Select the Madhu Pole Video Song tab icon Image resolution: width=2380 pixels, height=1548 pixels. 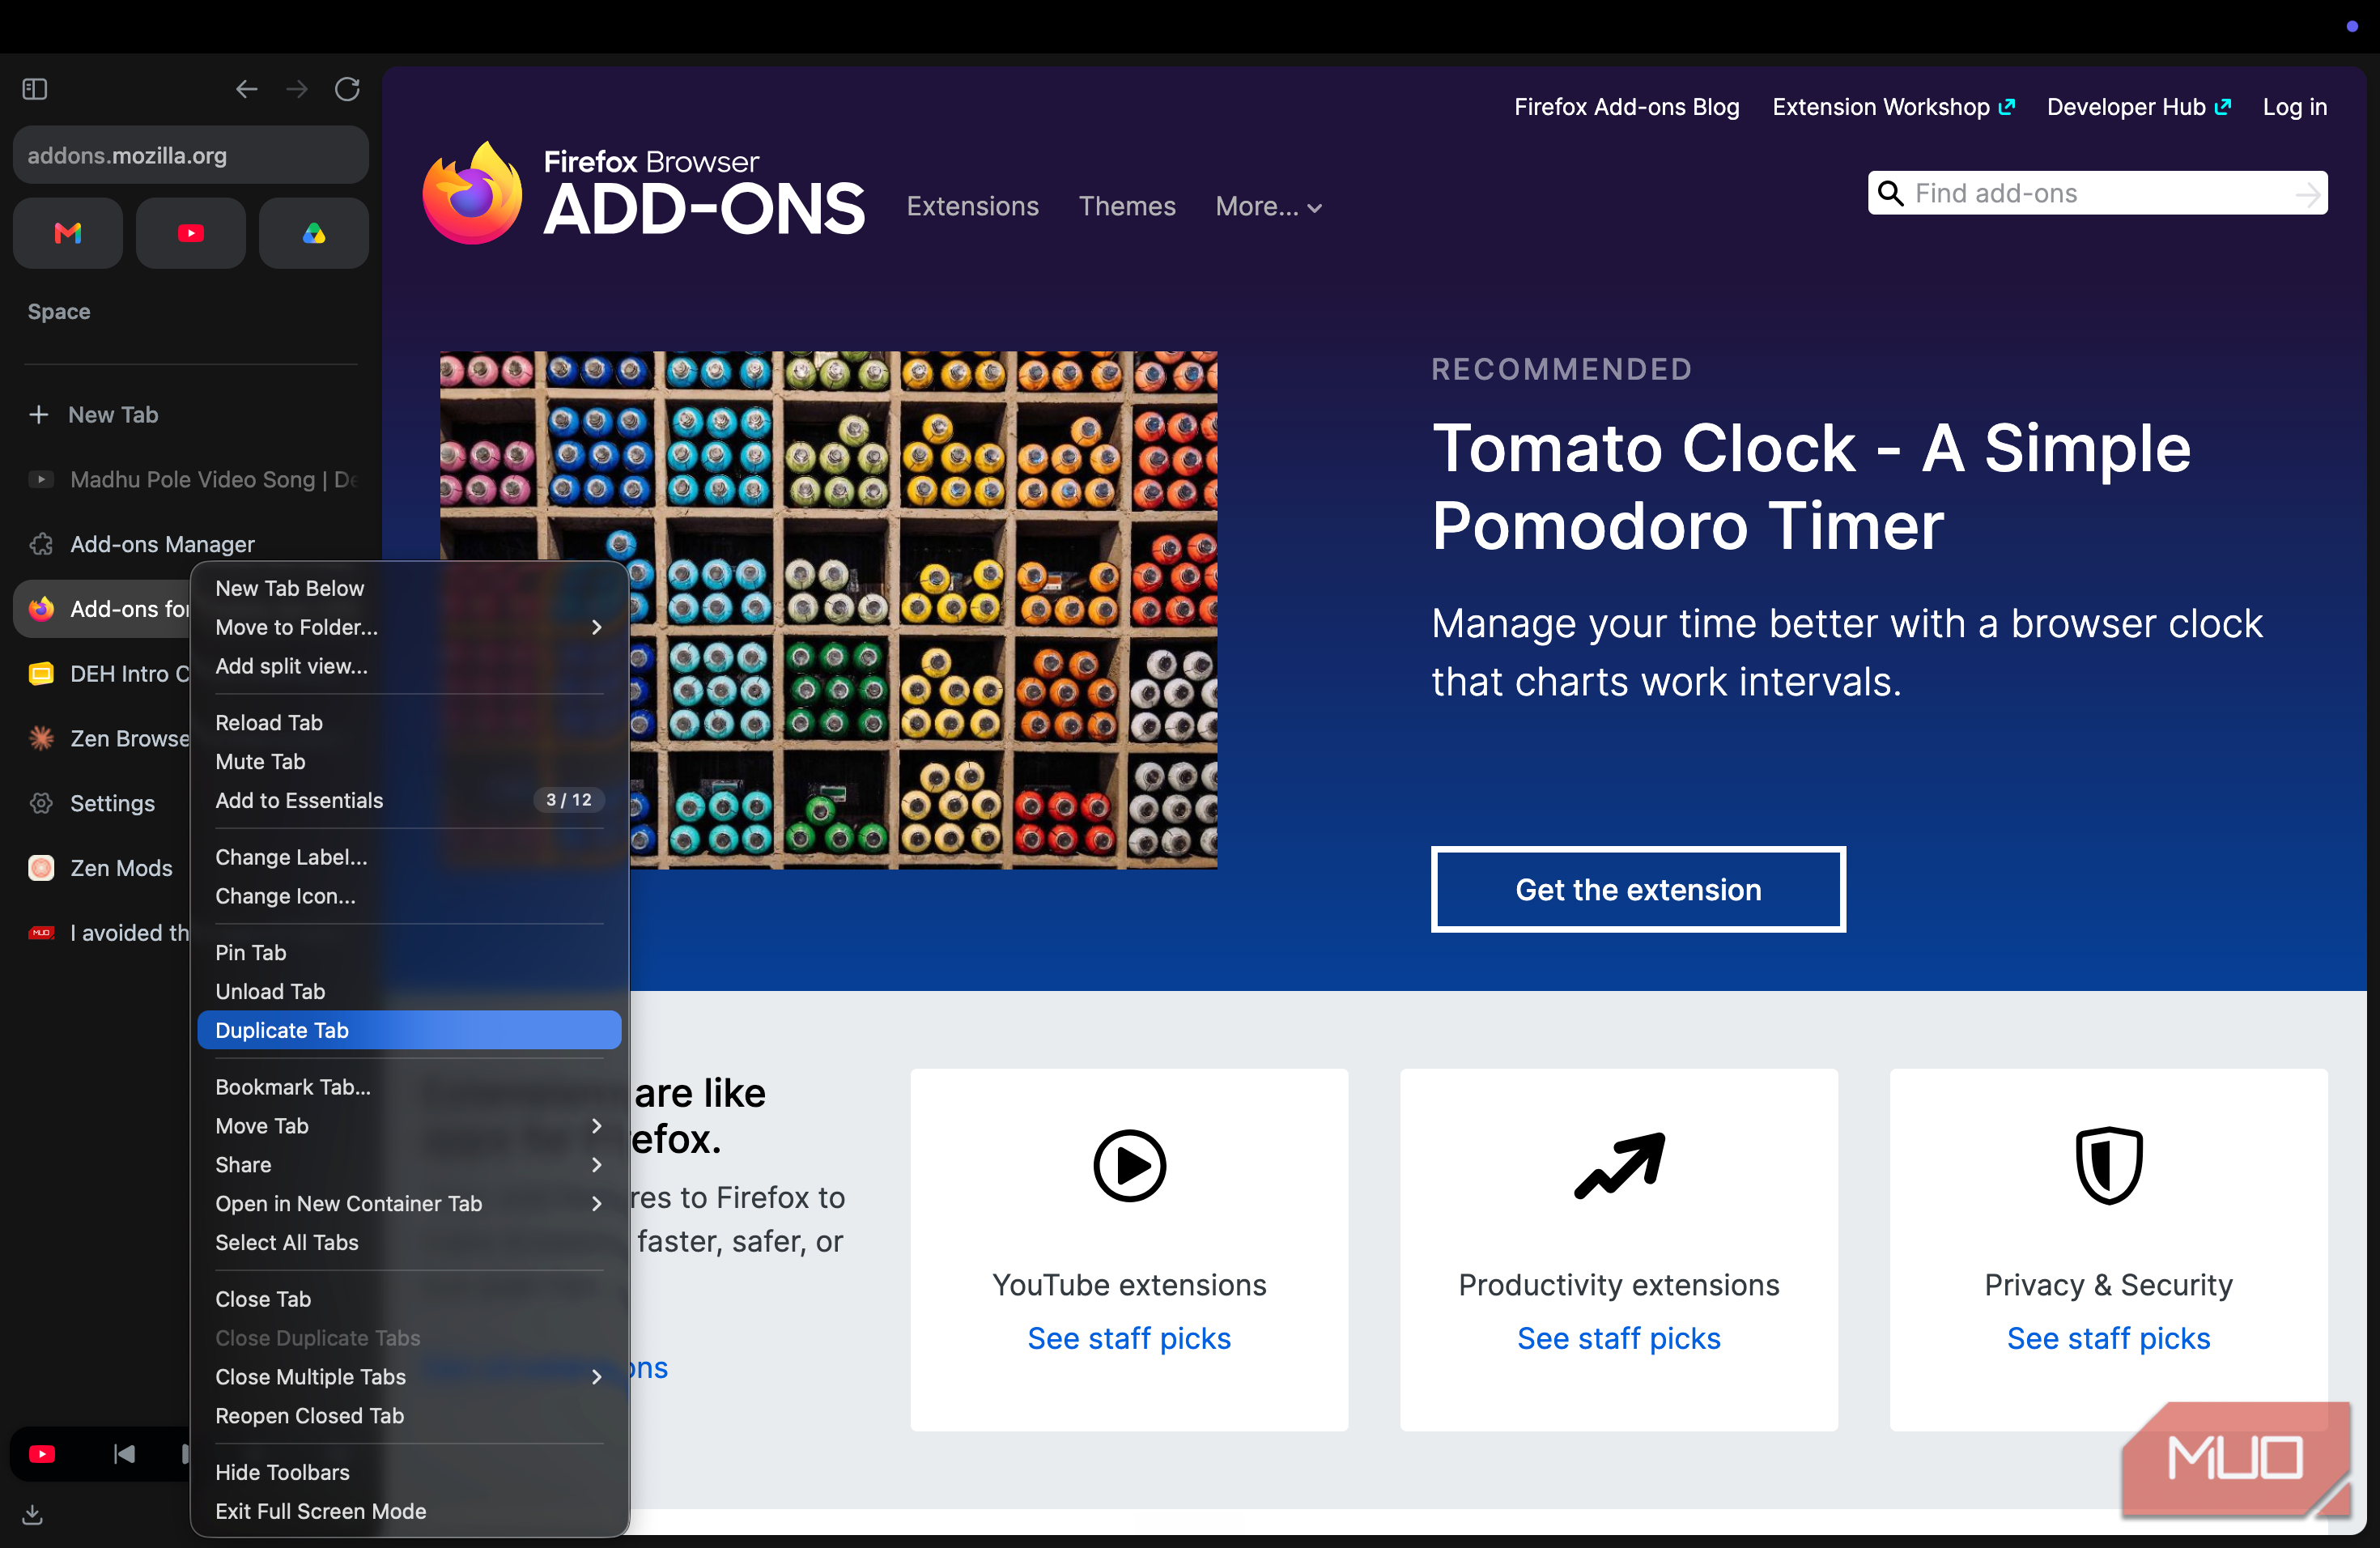[41, 479]
